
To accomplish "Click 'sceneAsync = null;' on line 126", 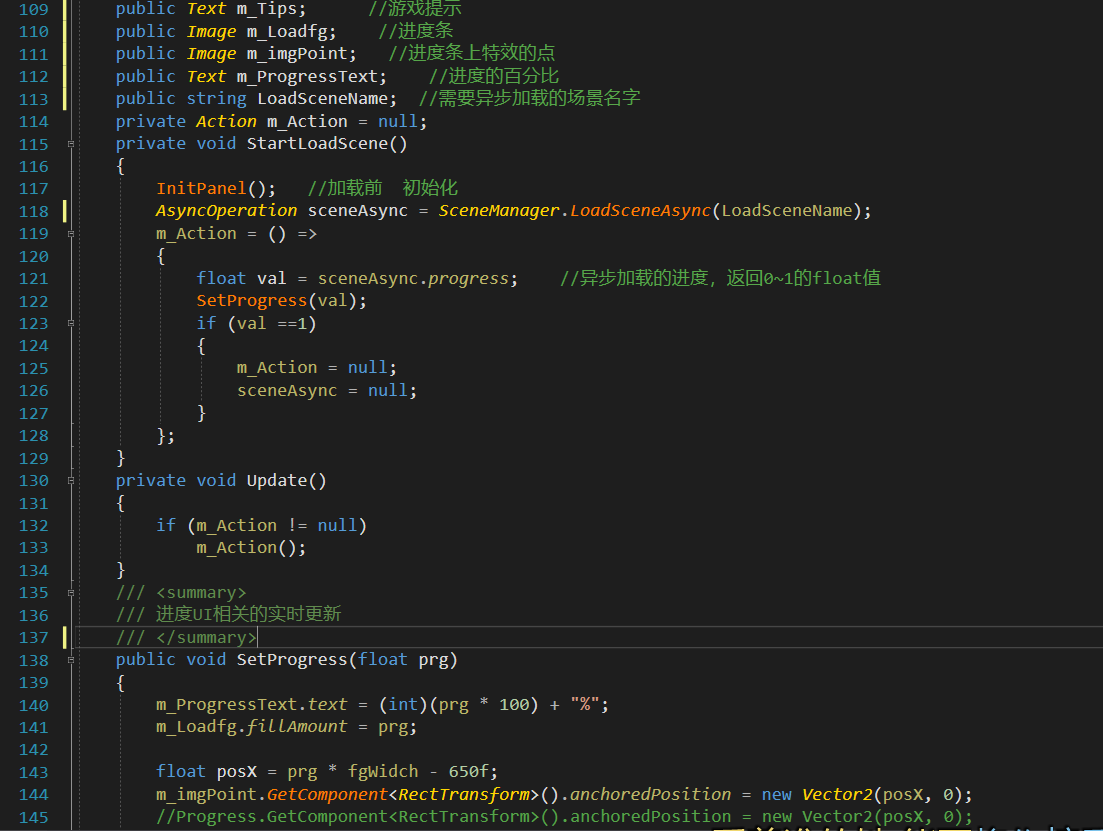I will [x=326, y=390].
